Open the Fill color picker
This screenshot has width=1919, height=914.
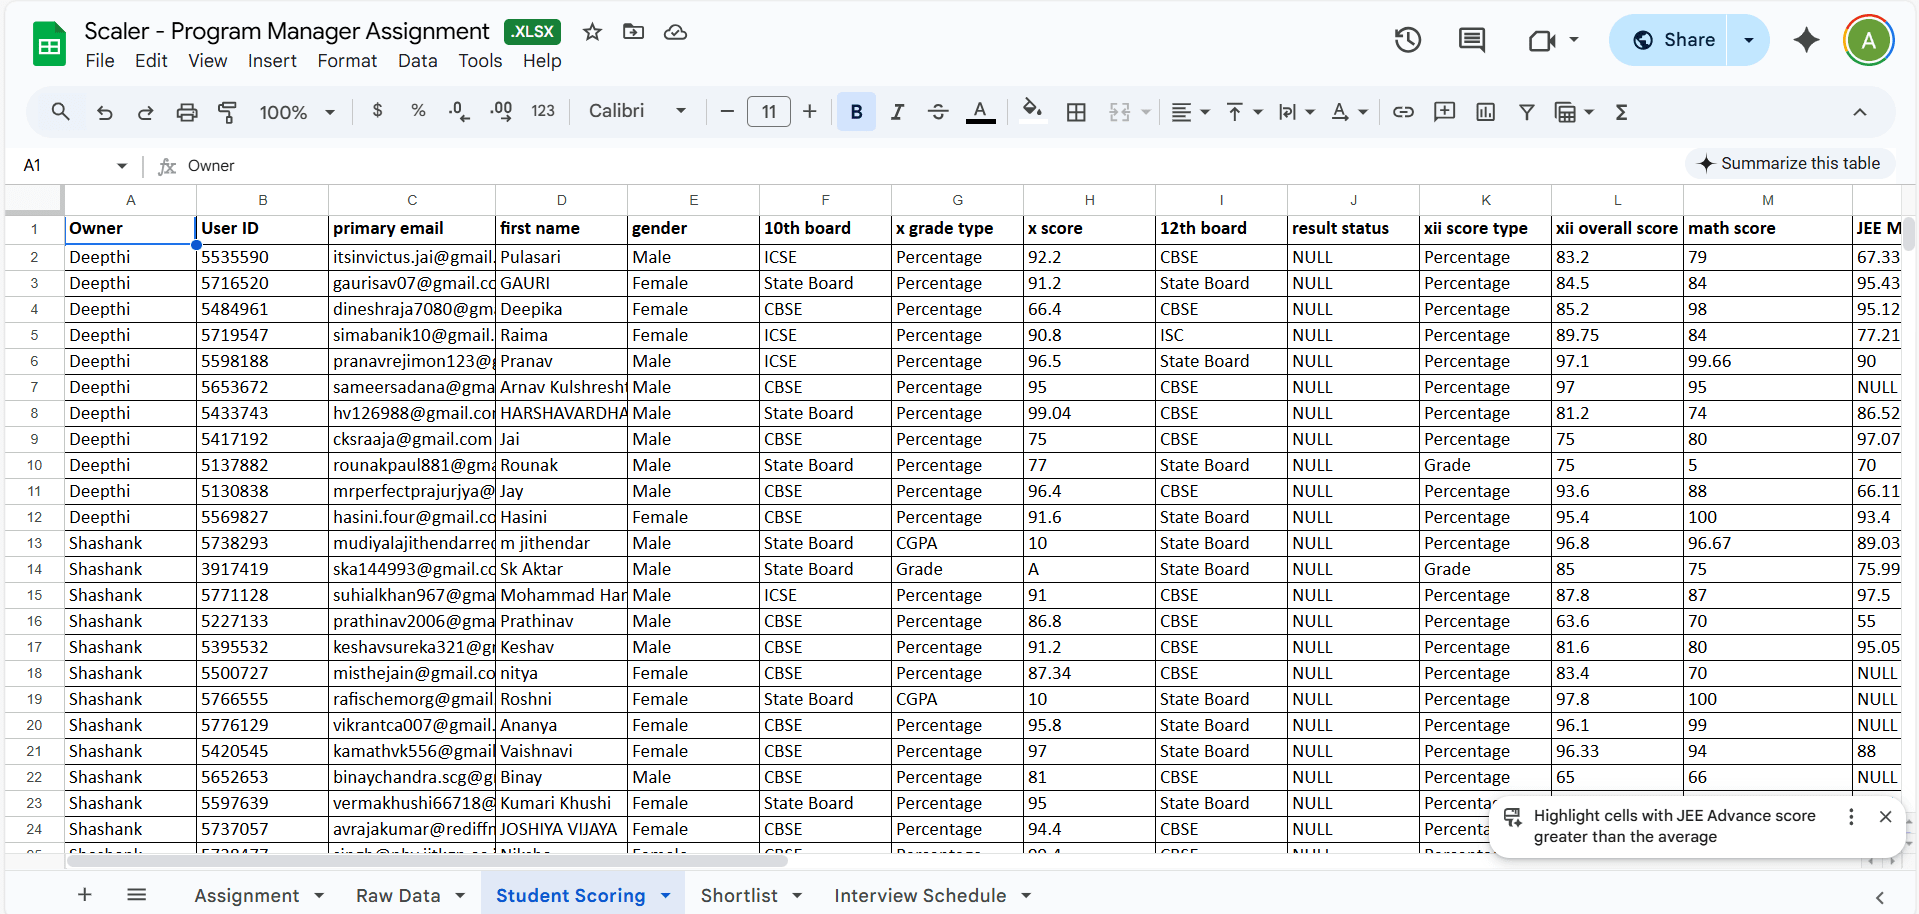pos(1032,110)
